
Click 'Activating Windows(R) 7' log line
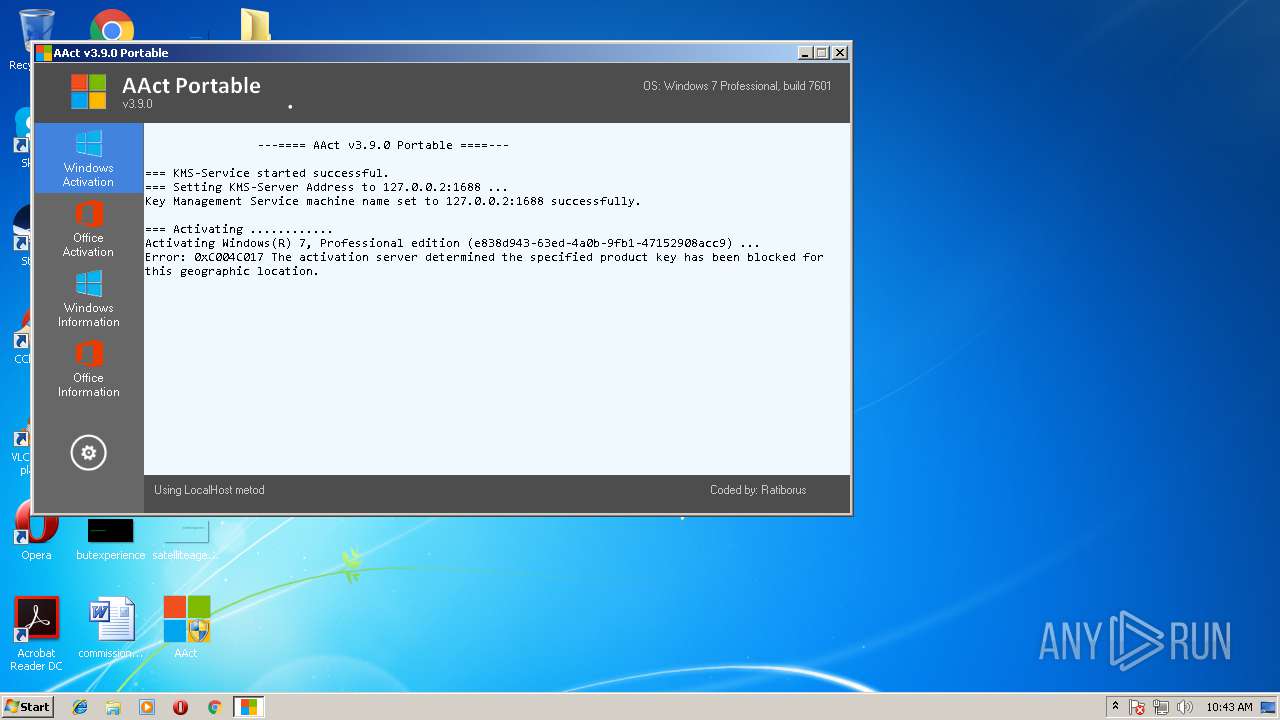tap(452, 243)
